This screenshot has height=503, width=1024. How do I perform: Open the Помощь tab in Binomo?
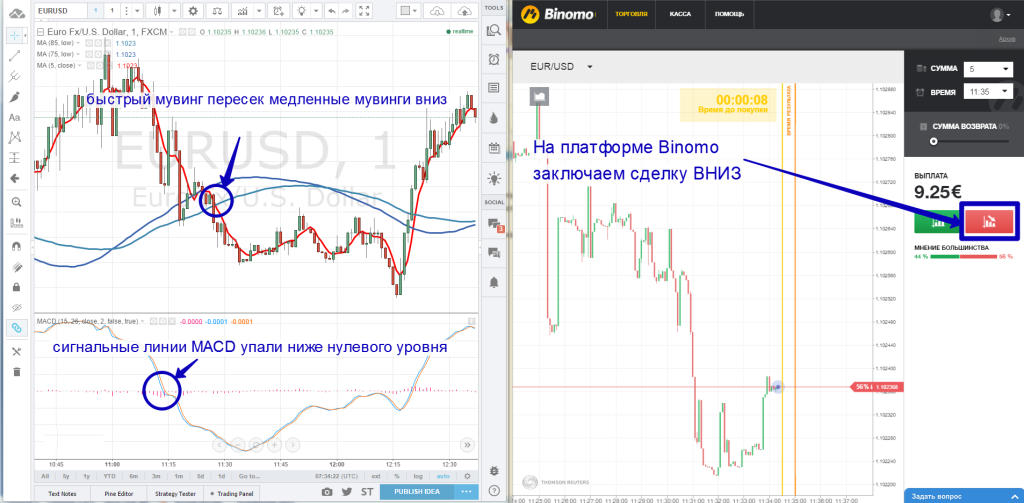tap(729, 14)
